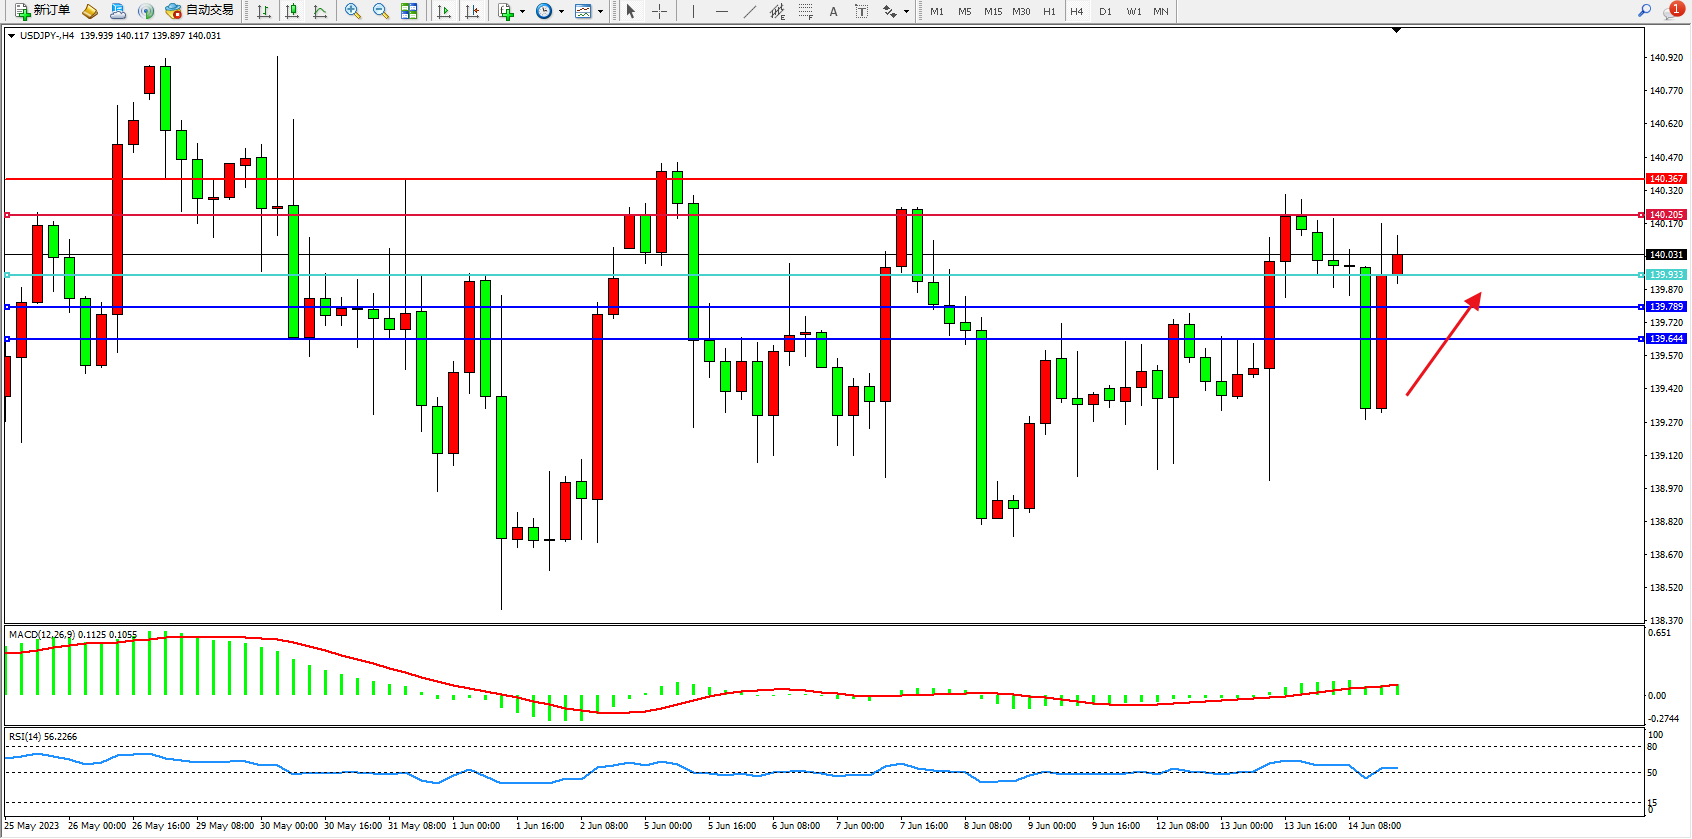Toggle 自动交易 auto trading
Image resolution: width=1692 pixels, height=839 pixels.
(200, 11)
